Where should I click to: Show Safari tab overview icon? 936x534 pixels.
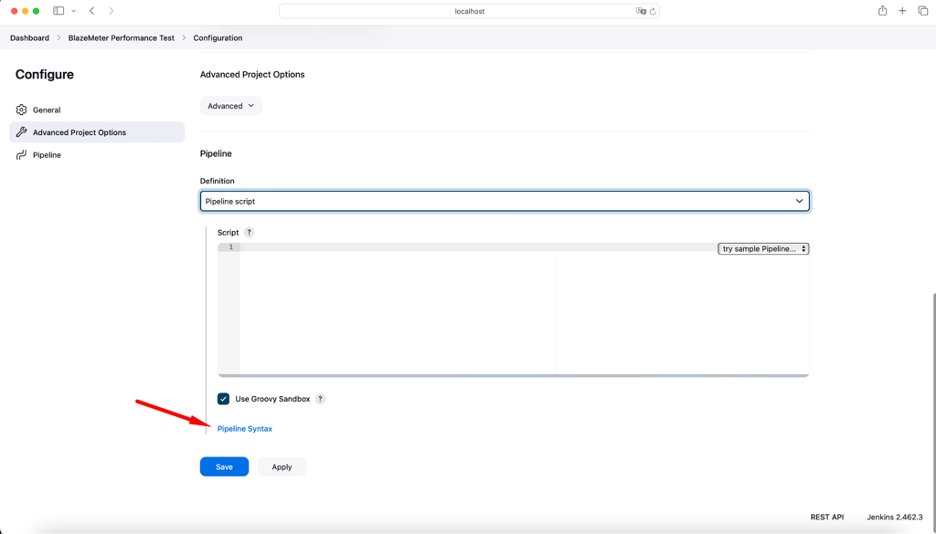pos(923,11)
